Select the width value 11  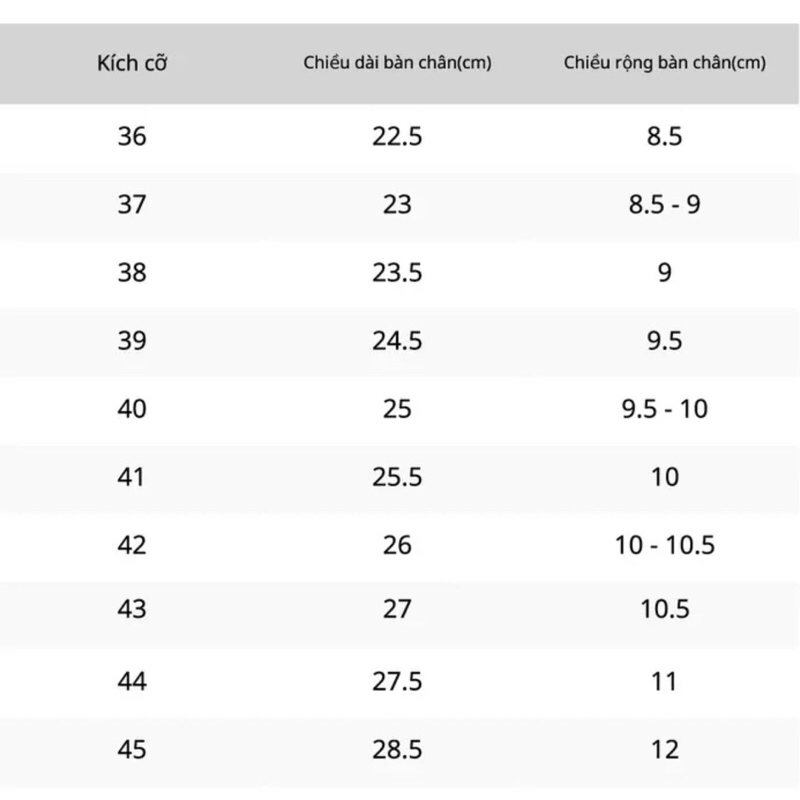[x=664, y=681]
